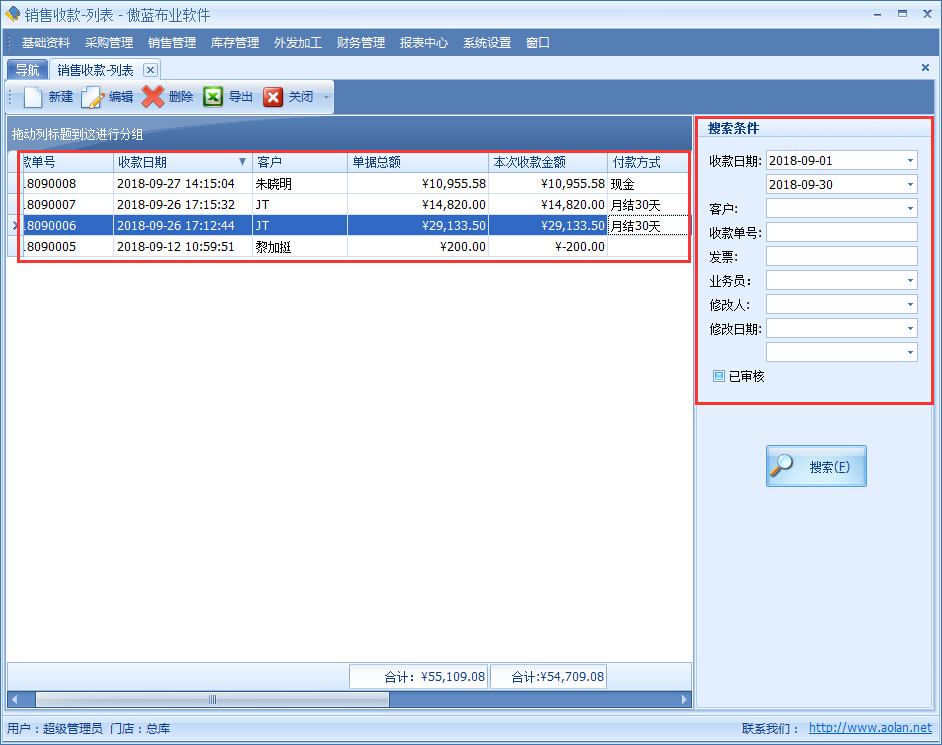The image size is (942, 745).
Task: Open the 客户 dropdown in search panel
Action: click(x=910, y=209)
